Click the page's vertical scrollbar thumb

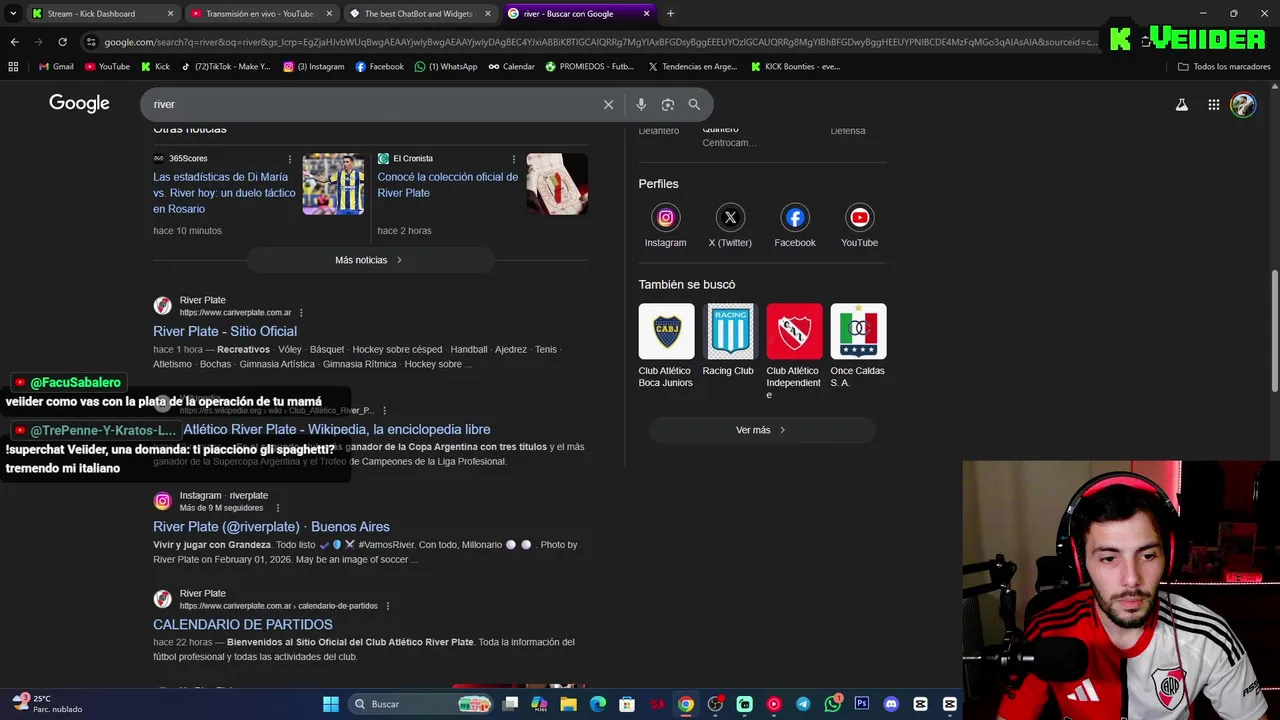tap(1274, 331)
